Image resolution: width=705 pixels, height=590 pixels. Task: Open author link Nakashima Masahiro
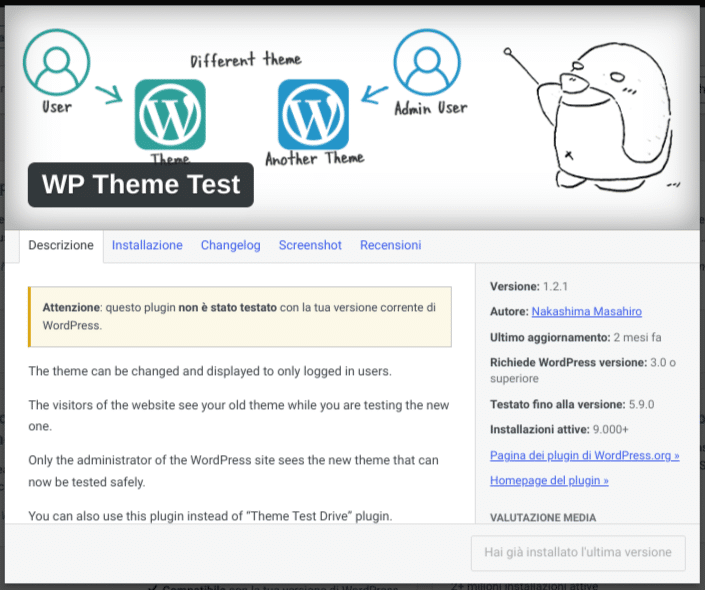tap(586, 311)
